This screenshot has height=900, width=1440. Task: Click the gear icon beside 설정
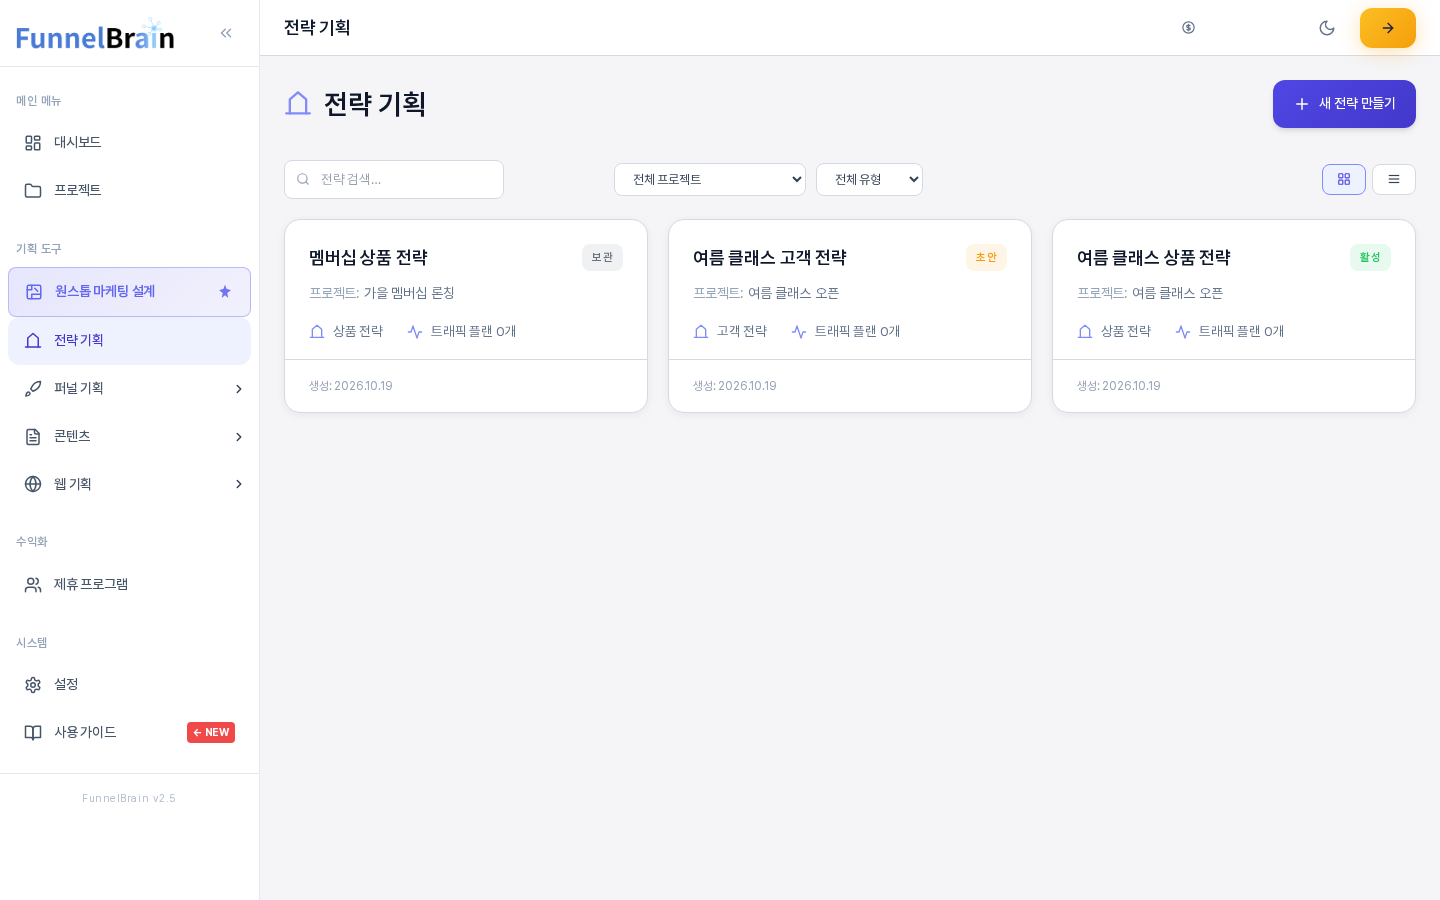(x=33, y=685)
